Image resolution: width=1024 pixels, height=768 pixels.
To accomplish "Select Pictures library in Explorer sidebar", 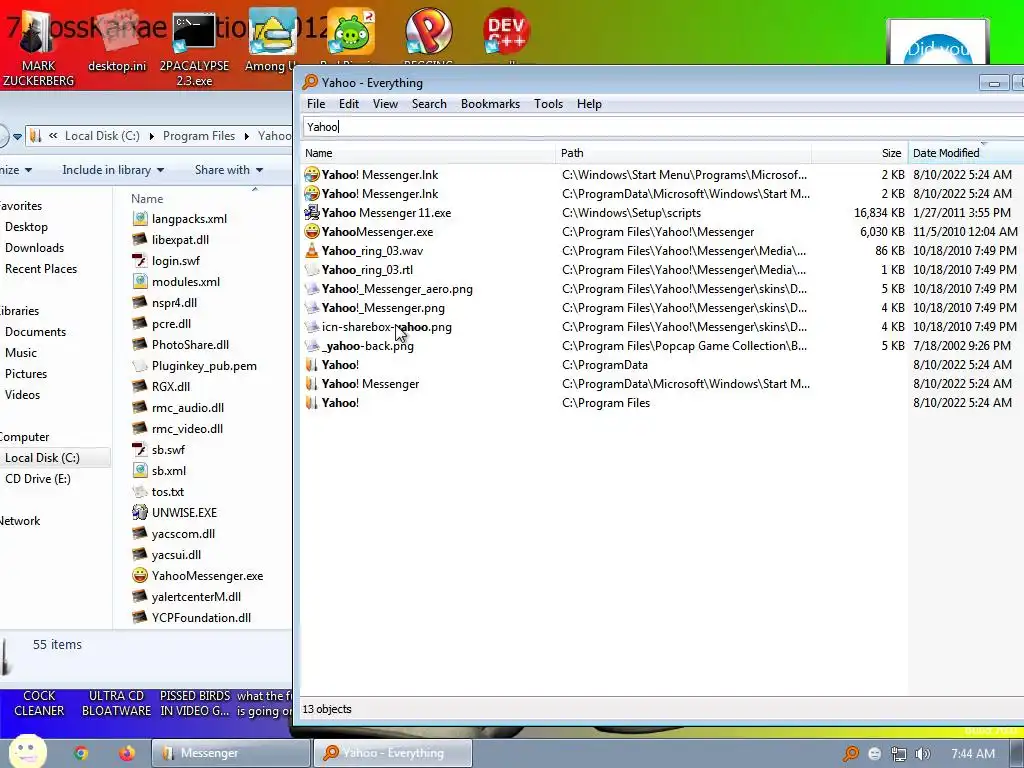I will [x=26, y=374].
